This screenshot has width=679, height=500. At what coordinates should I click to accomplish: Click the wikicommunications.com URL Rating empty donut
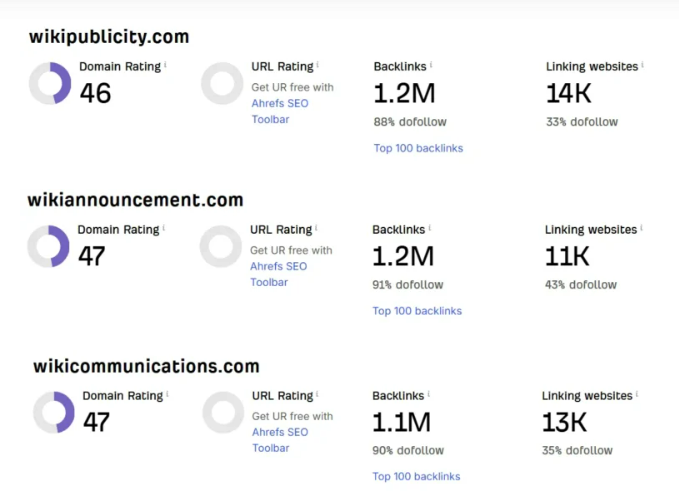pos(223,412)
